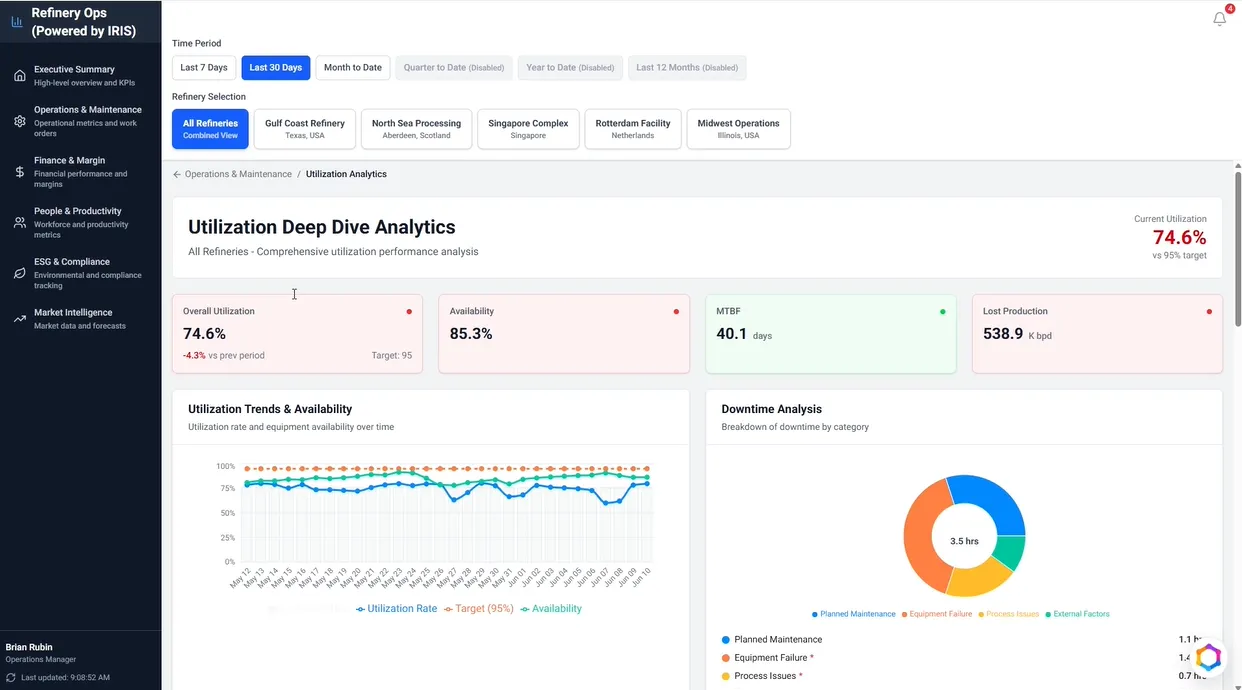Select the Last 7 Days period
The width and height of the screenshot is (1242, 690).
pyautogui.click(x=204, y=68)
